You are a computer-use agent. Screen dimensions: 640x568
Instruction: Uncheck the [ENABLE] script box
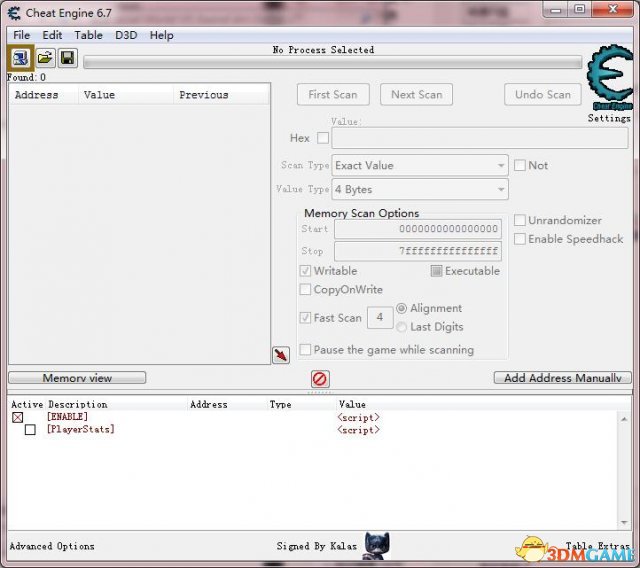click(18, 417)
